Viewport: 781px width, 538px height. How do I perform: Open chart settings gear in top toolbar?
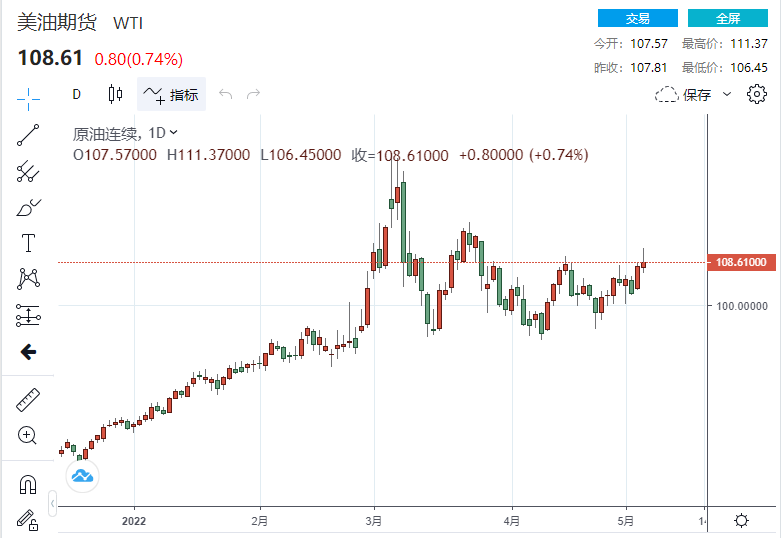point(757,95)
